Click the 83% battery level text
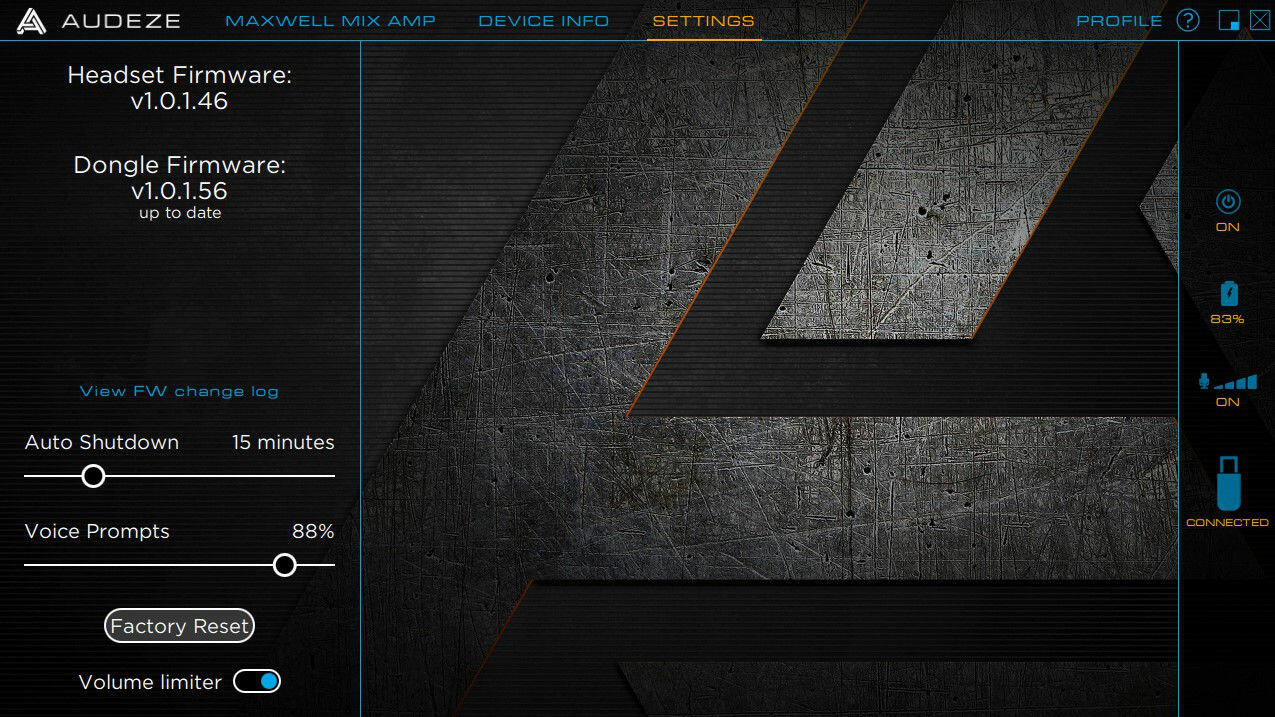Screen dimensions: 1275x717 point(1227,319)
